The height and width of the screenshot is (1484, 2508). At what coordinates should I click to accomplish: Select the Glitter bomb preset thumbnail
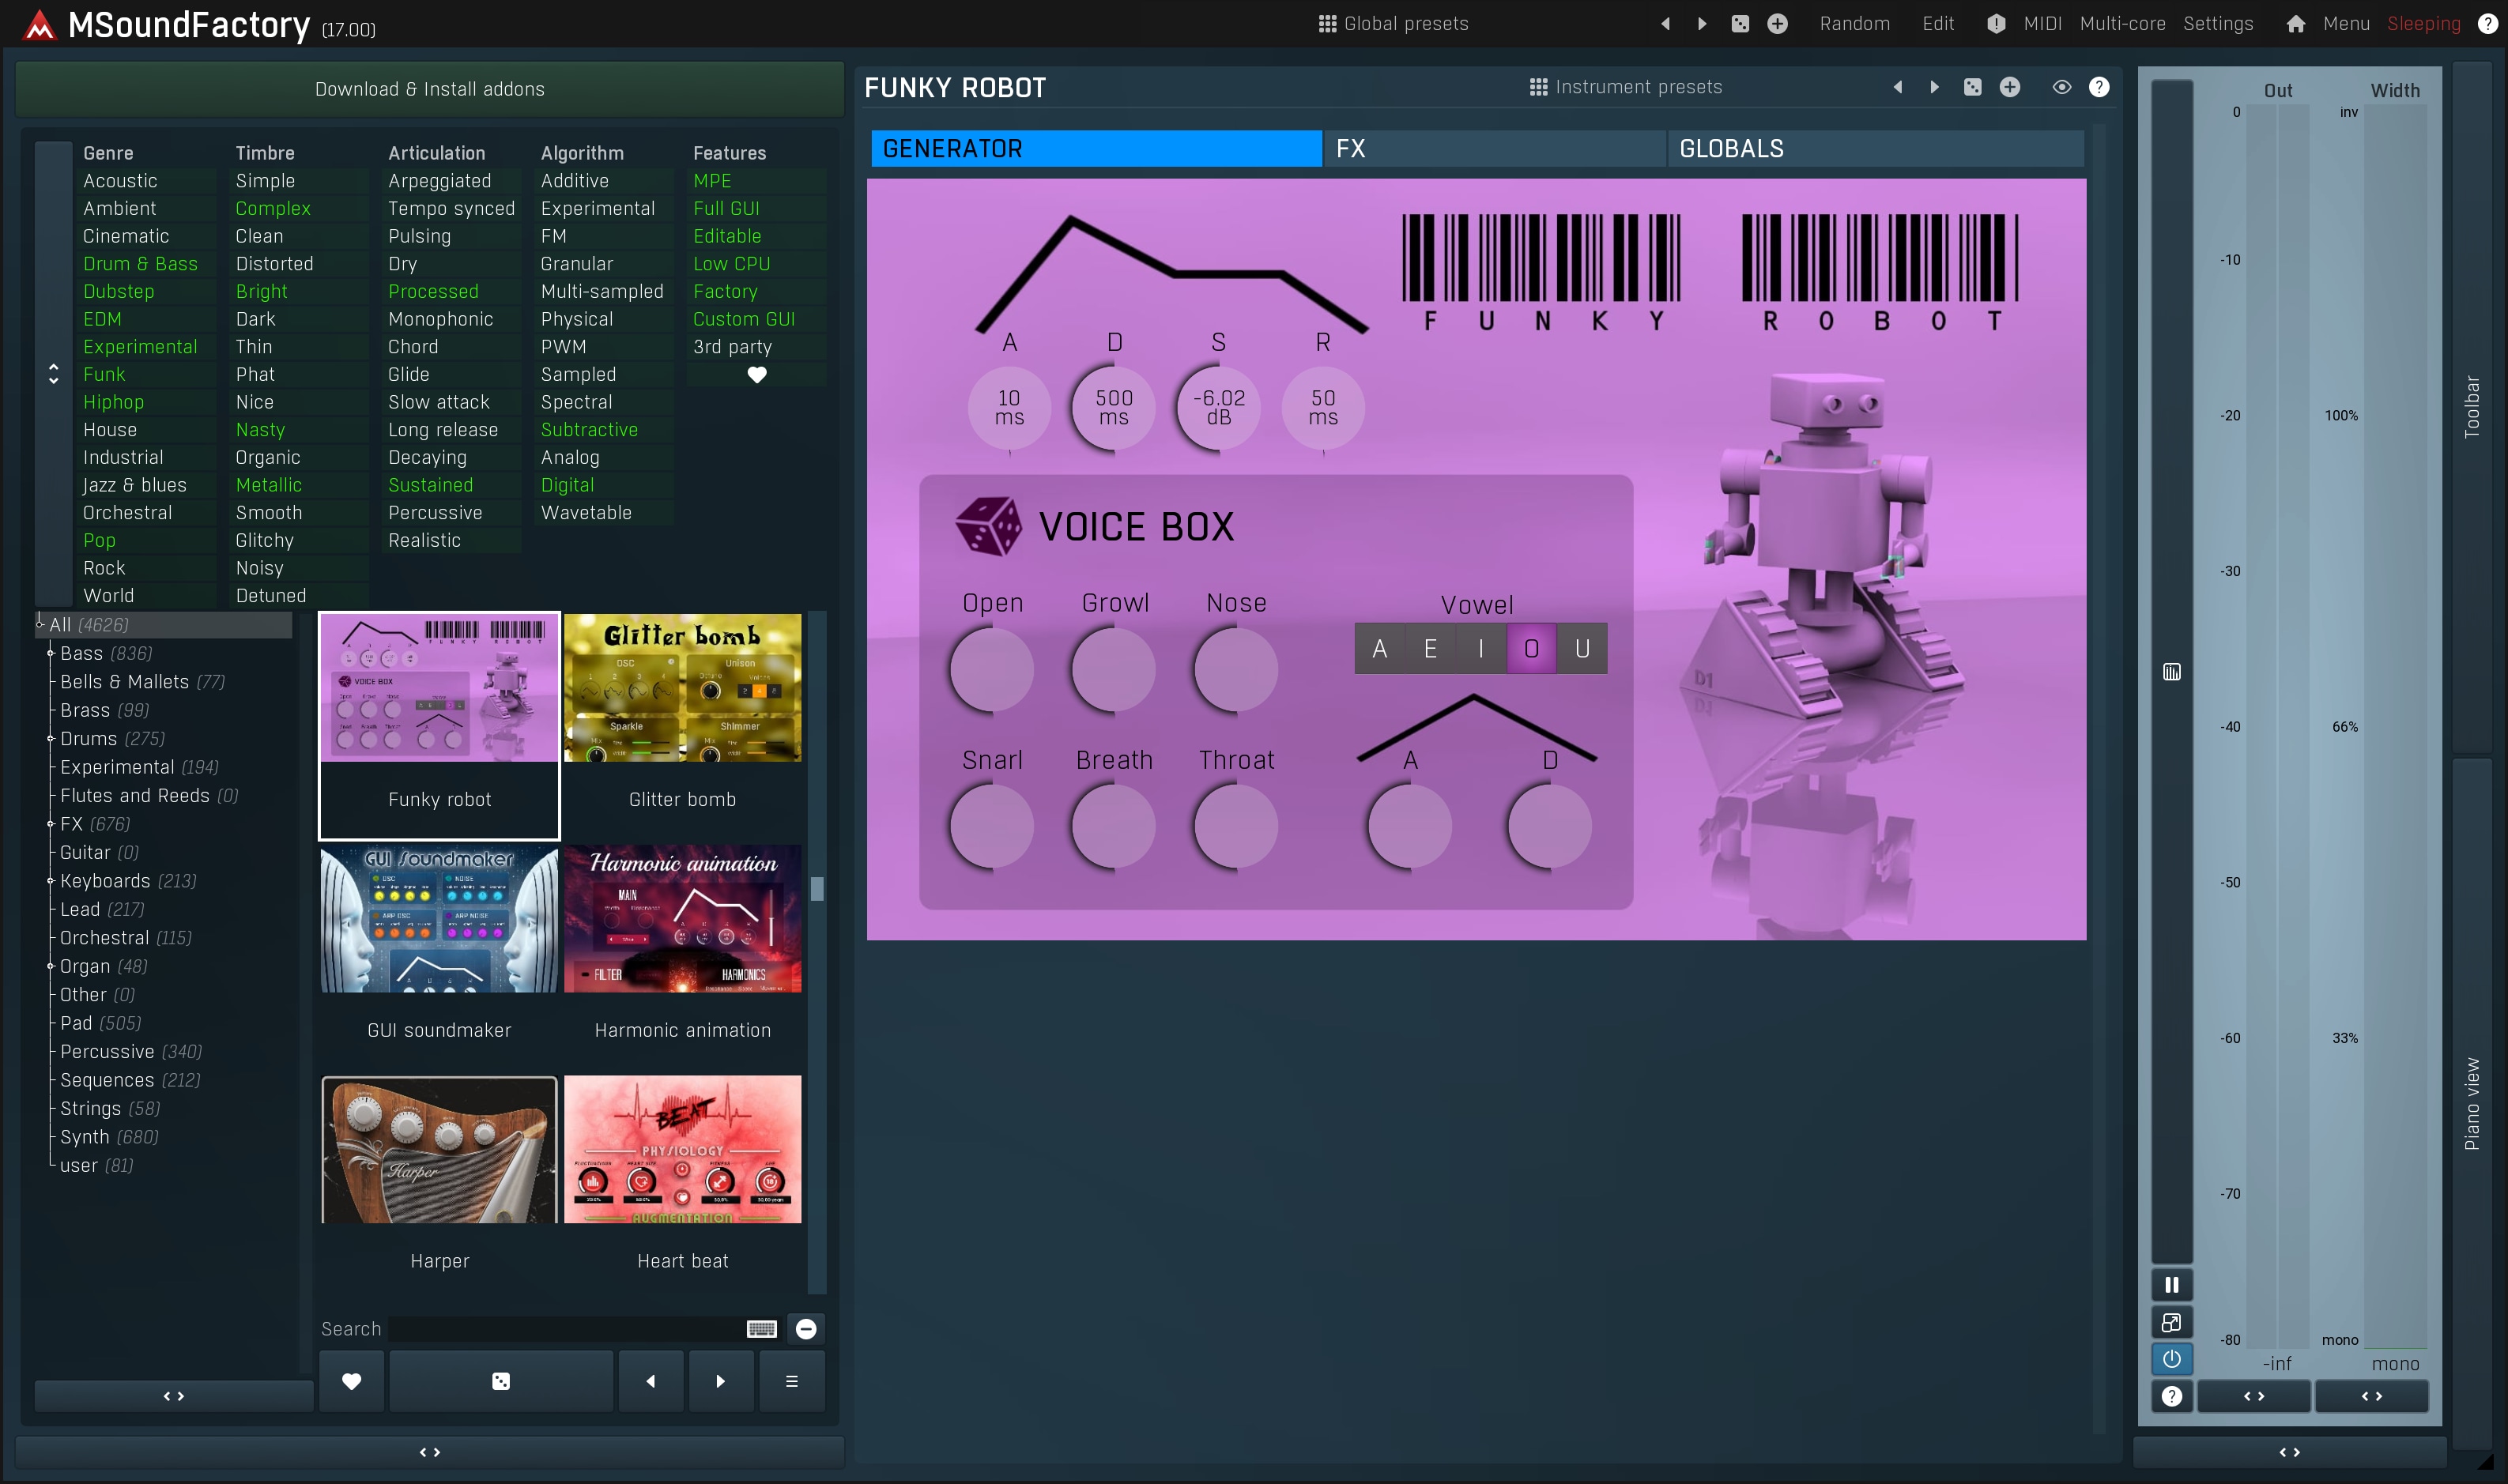[682, 689]
